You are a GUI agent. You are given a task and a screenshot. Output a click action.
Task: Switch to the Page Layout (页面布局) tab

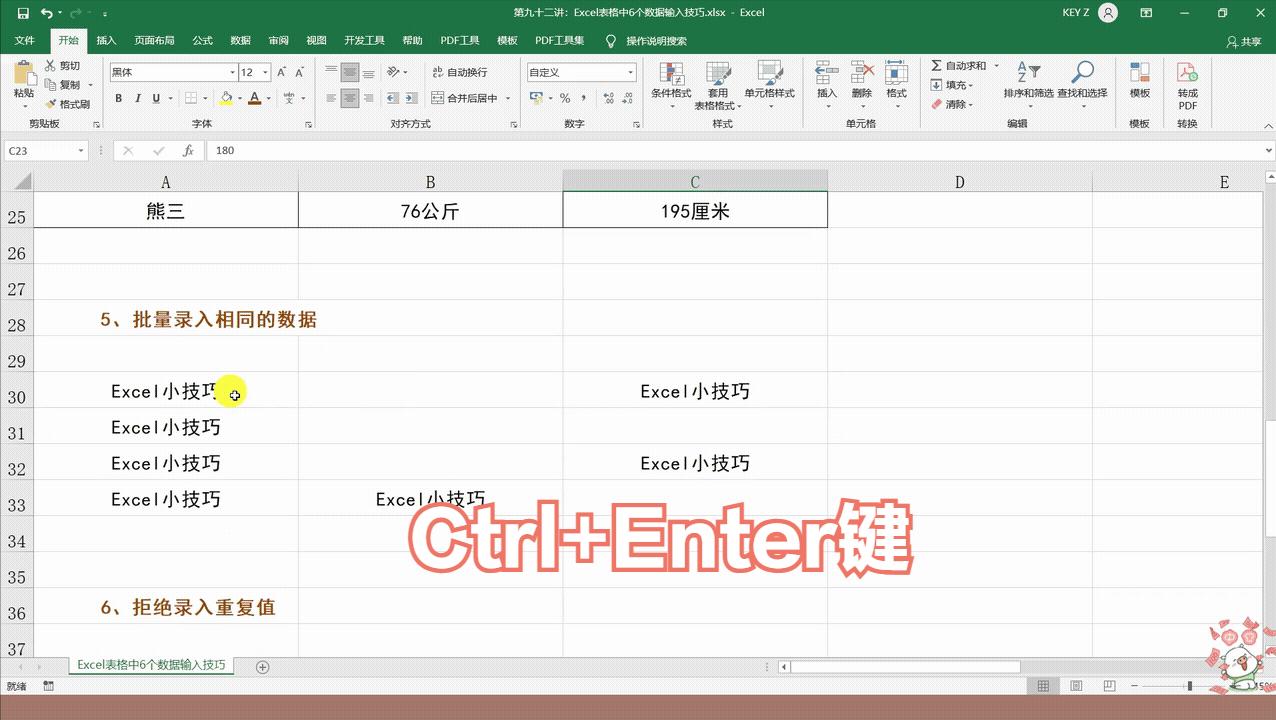(x=154, y=41)
